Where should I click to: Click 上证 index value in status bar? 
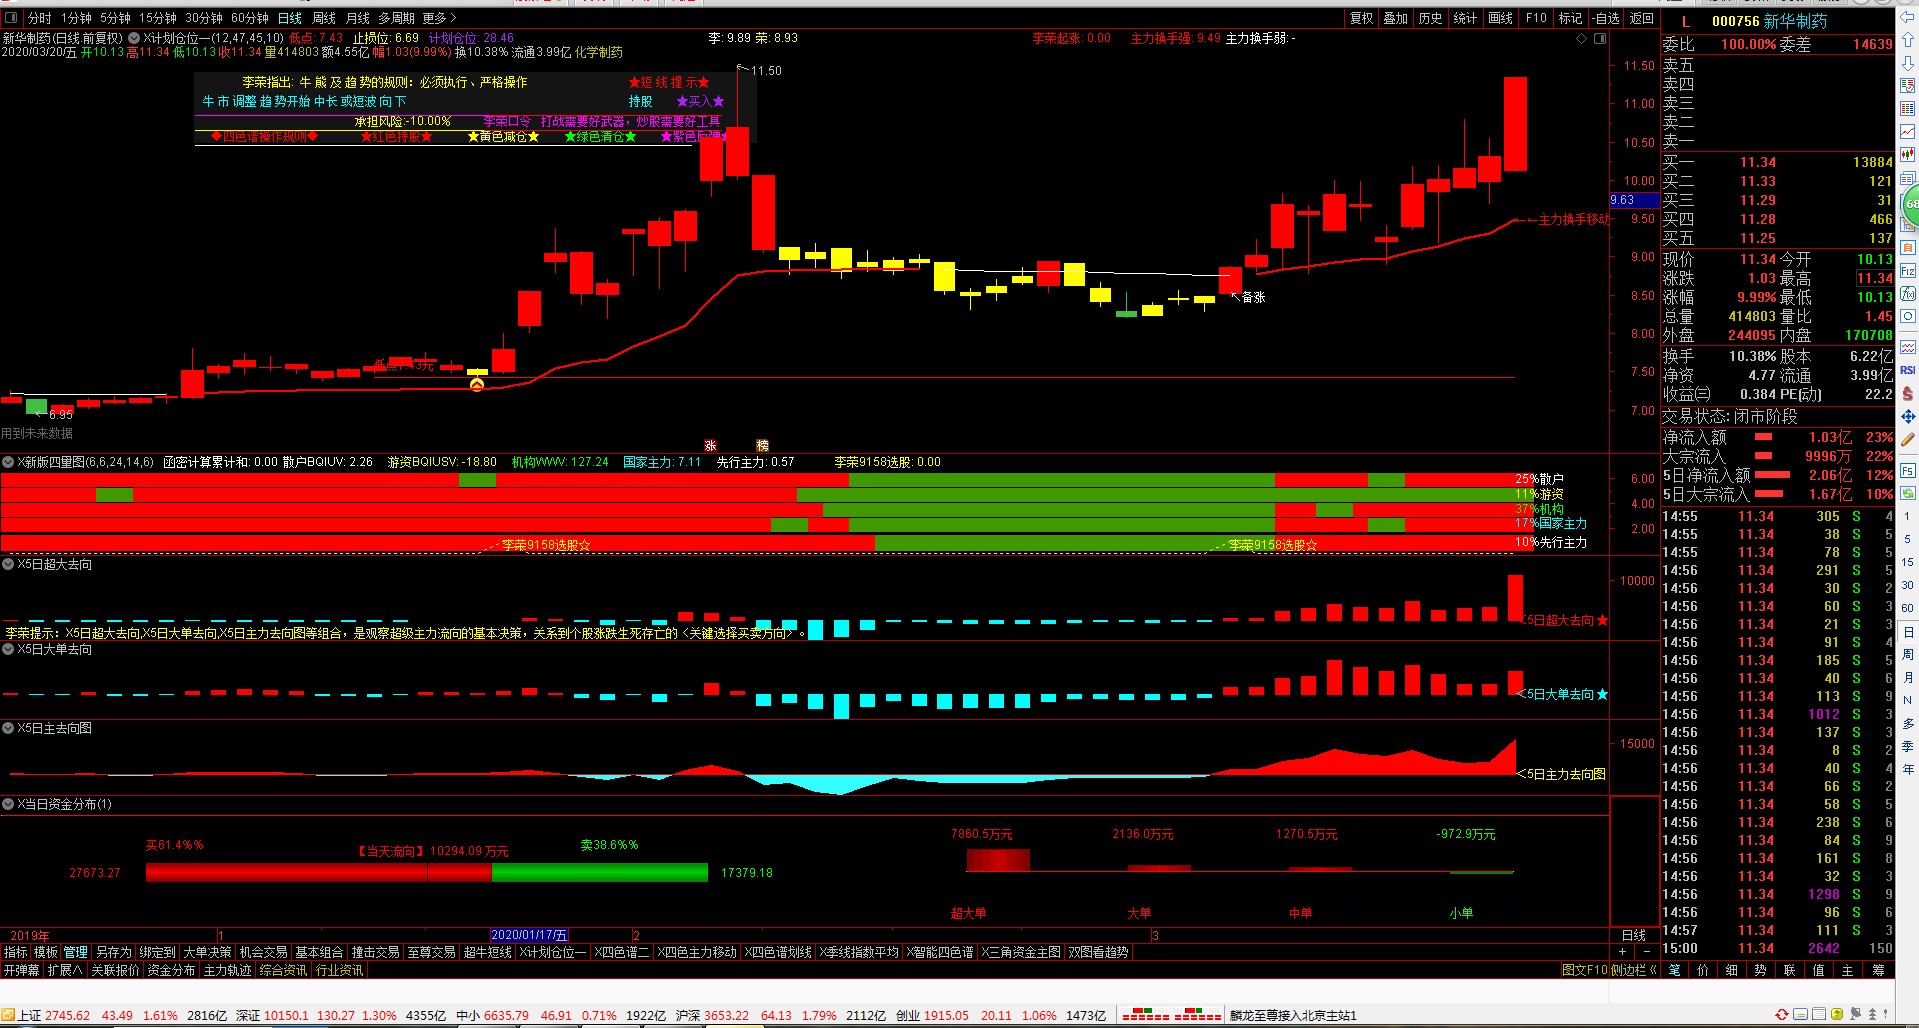coord(67,1015)
